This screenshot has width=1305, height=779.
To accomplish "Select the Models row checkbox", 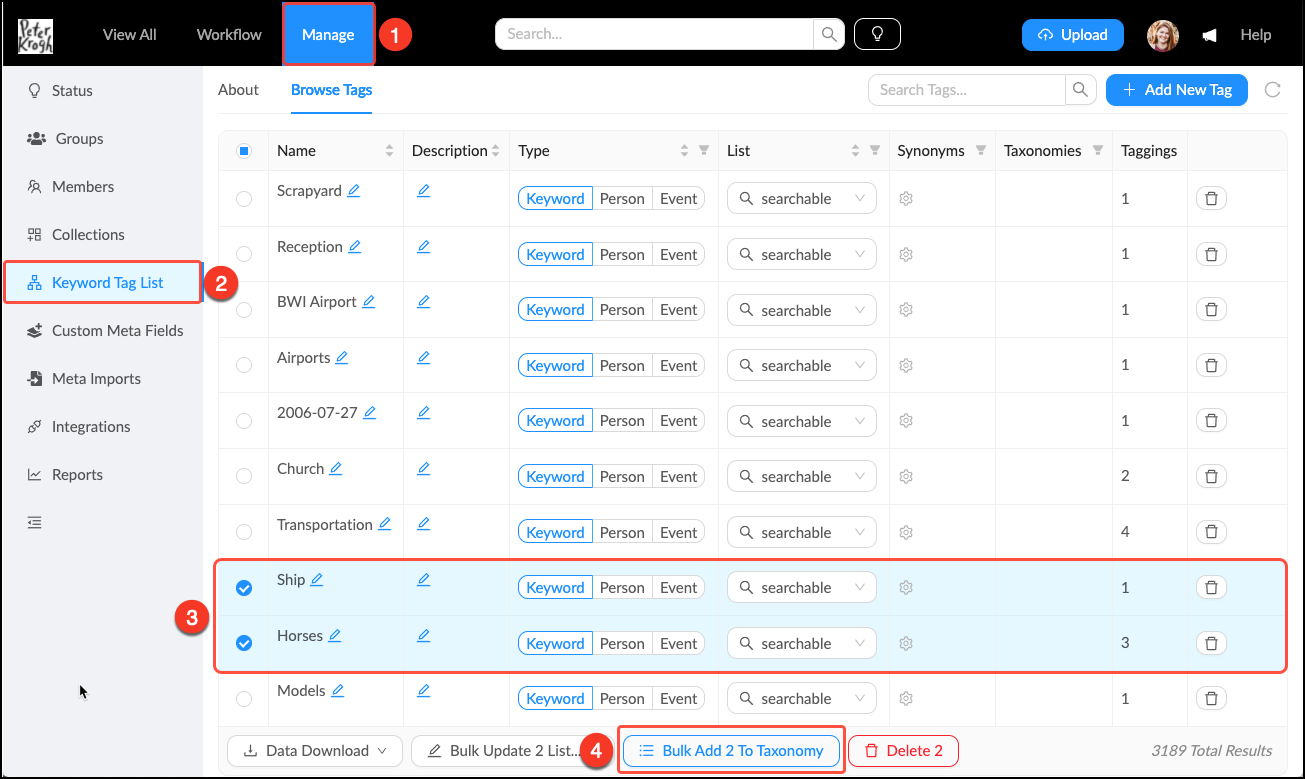I will (x=244, y=699).
